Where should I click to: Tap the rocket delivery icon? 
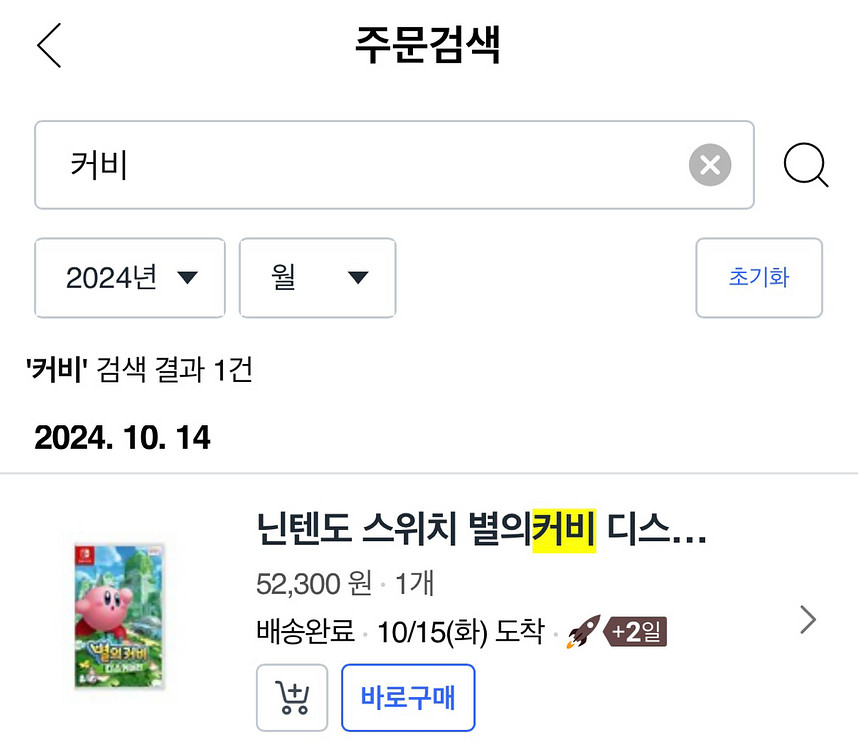click(x=582, y=633)
